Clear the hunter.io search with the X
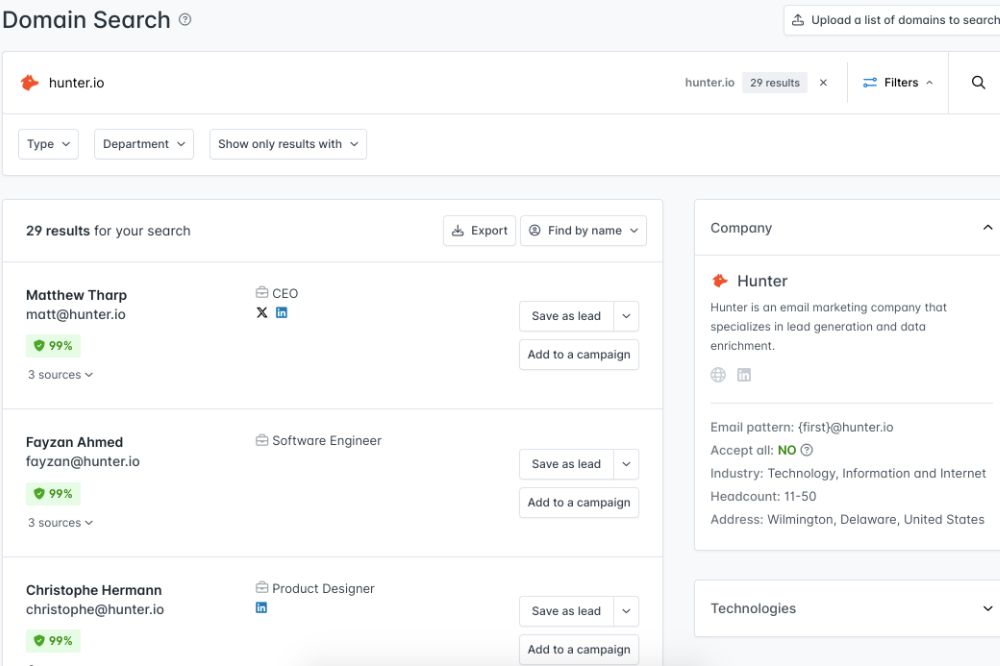Viewport: 1000px width, 666px height. 823,82
